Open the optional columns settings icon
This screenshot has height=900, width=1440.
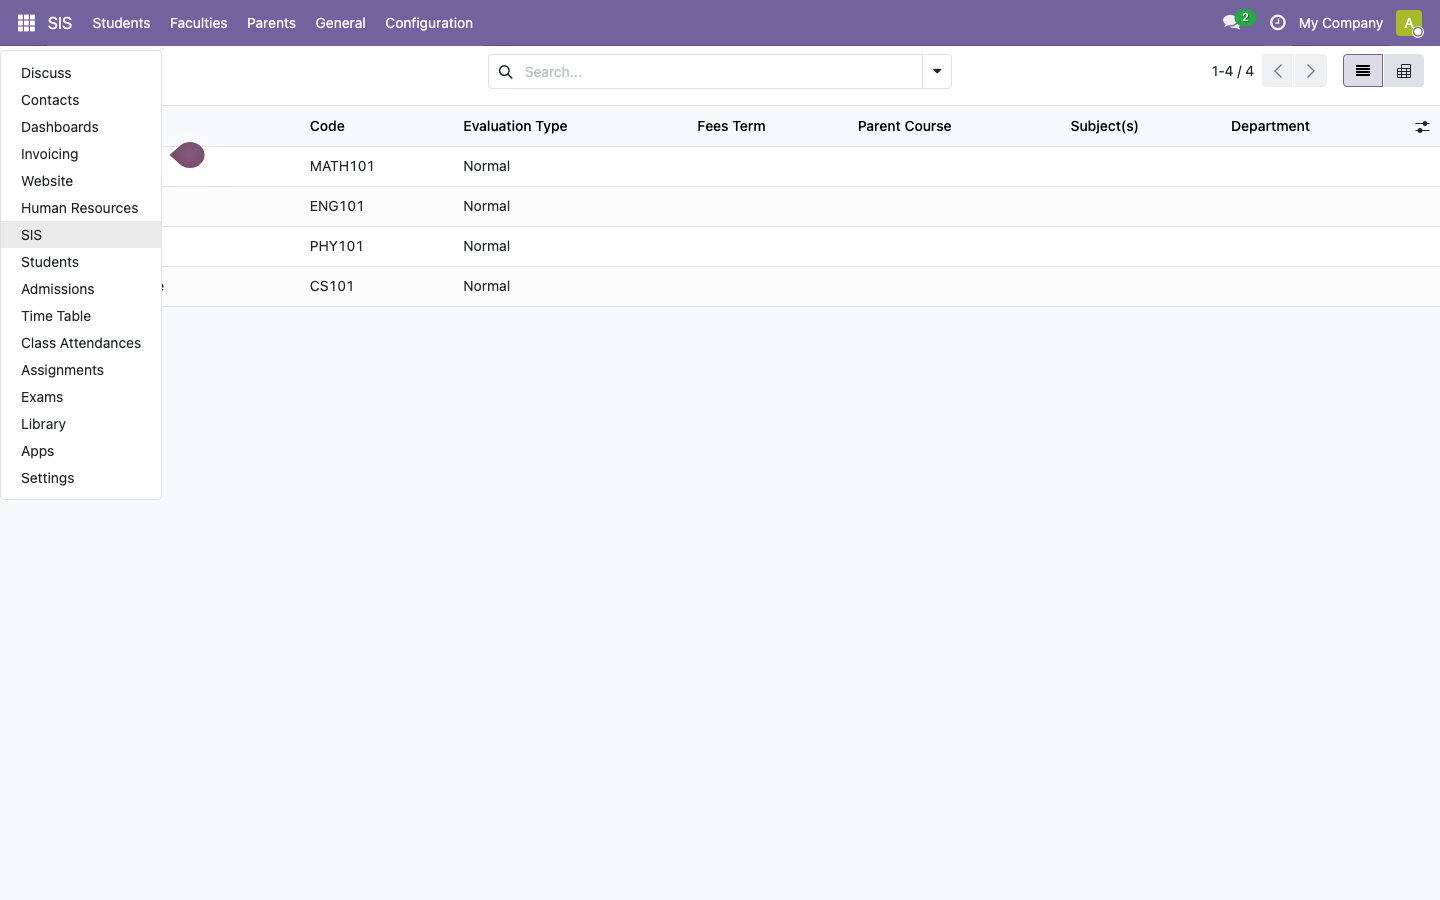(1422, 127)
